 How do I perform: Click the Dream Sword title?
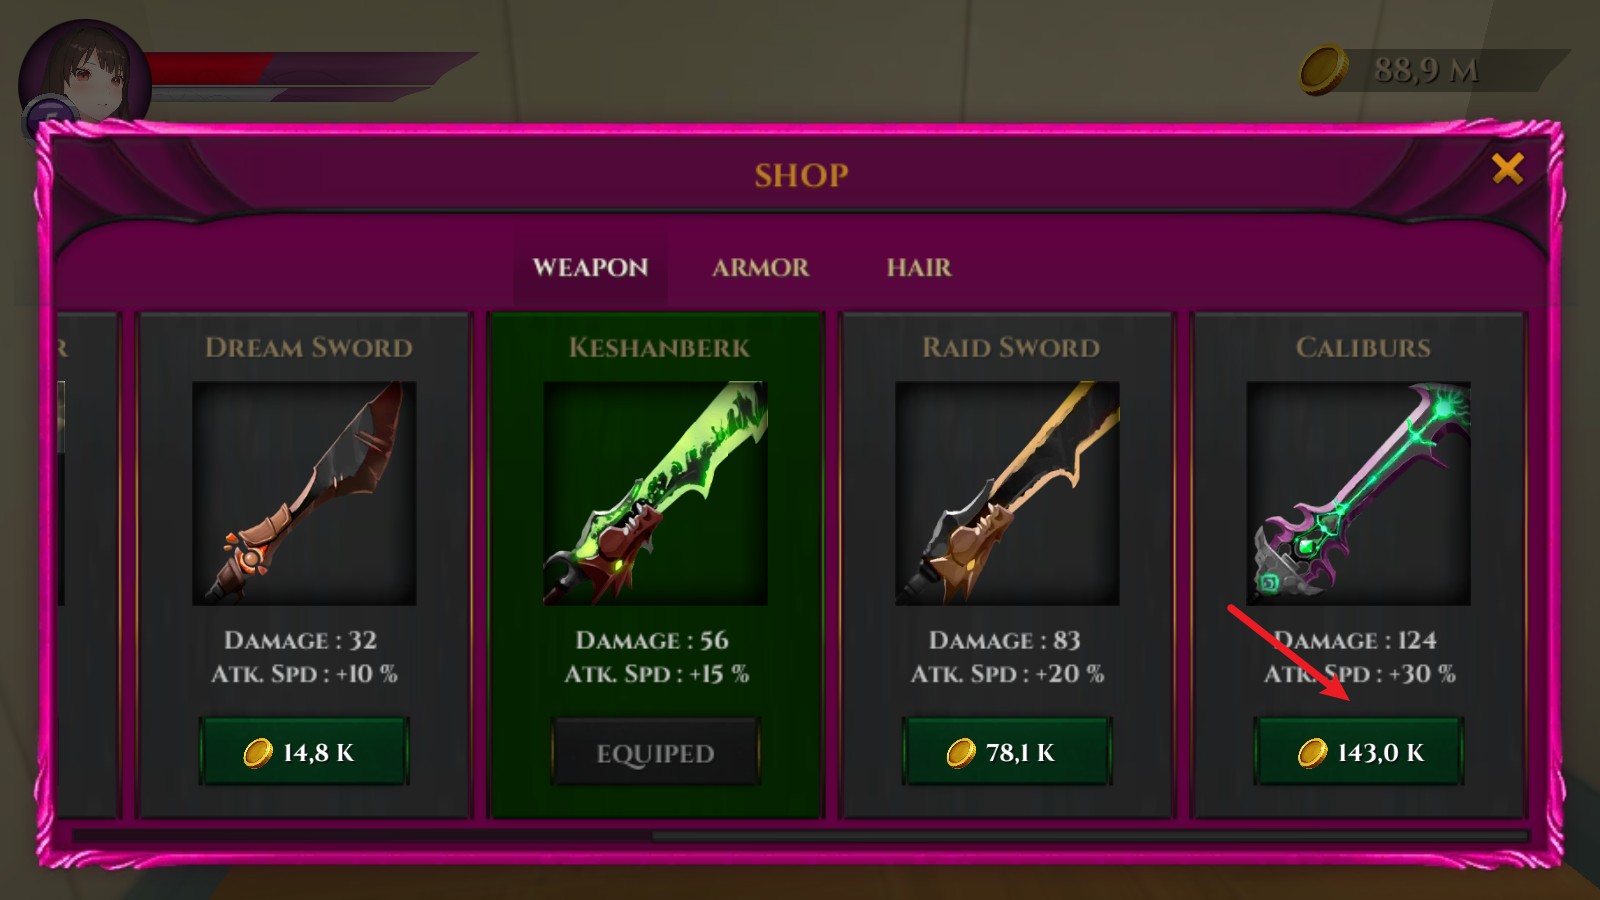click(308, 347)
